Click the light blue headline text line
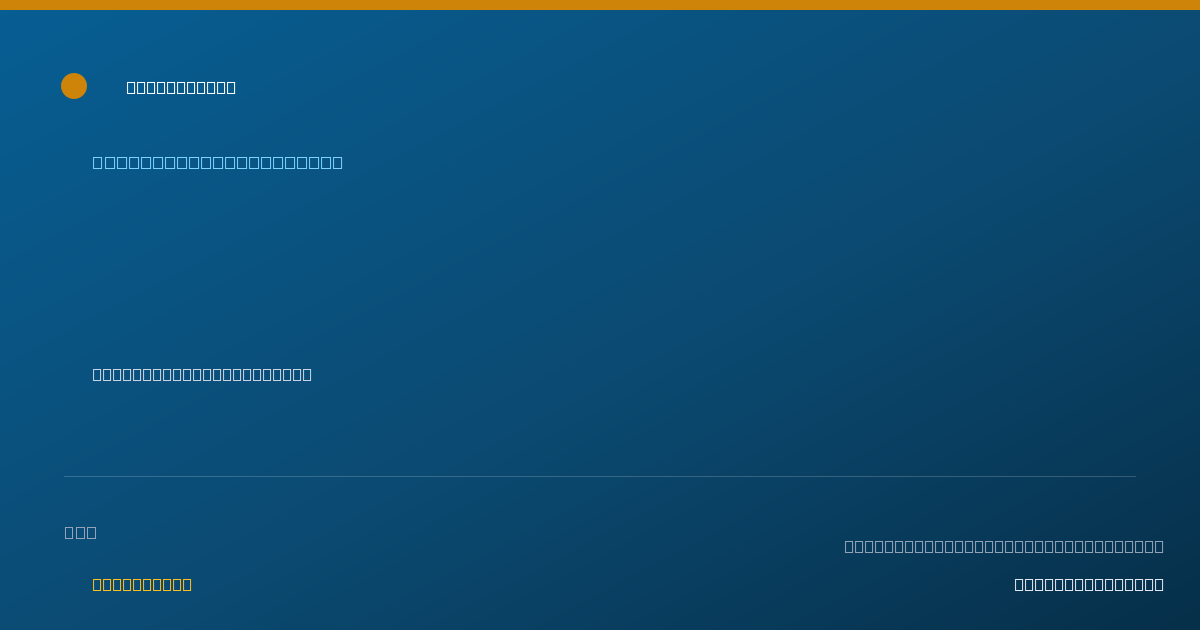This screenshot has width=1200, height=630. (x=218, y=162)
